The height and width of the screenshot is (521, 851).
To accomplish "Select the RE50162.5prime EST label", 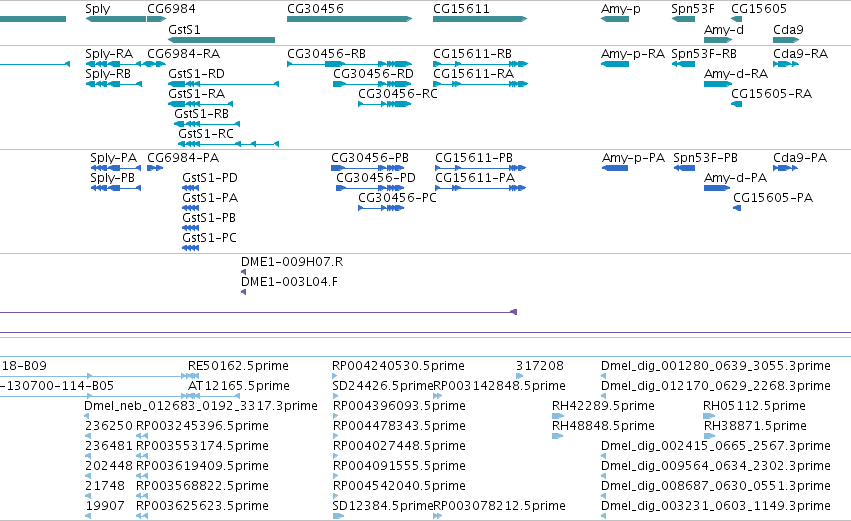I will pos(238,366).
